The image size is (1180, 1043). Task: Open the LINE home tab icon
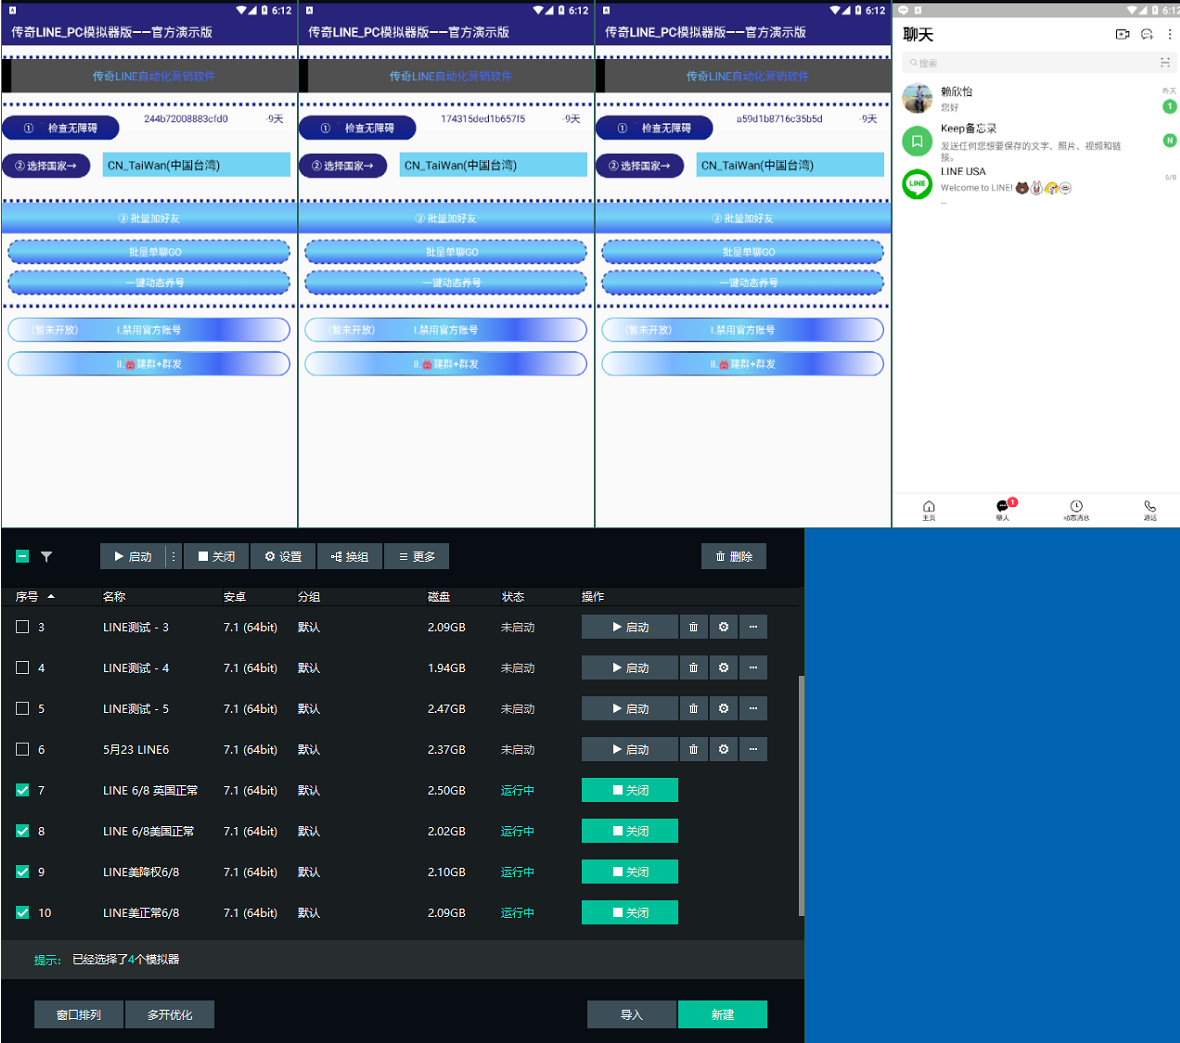(929, 509)
